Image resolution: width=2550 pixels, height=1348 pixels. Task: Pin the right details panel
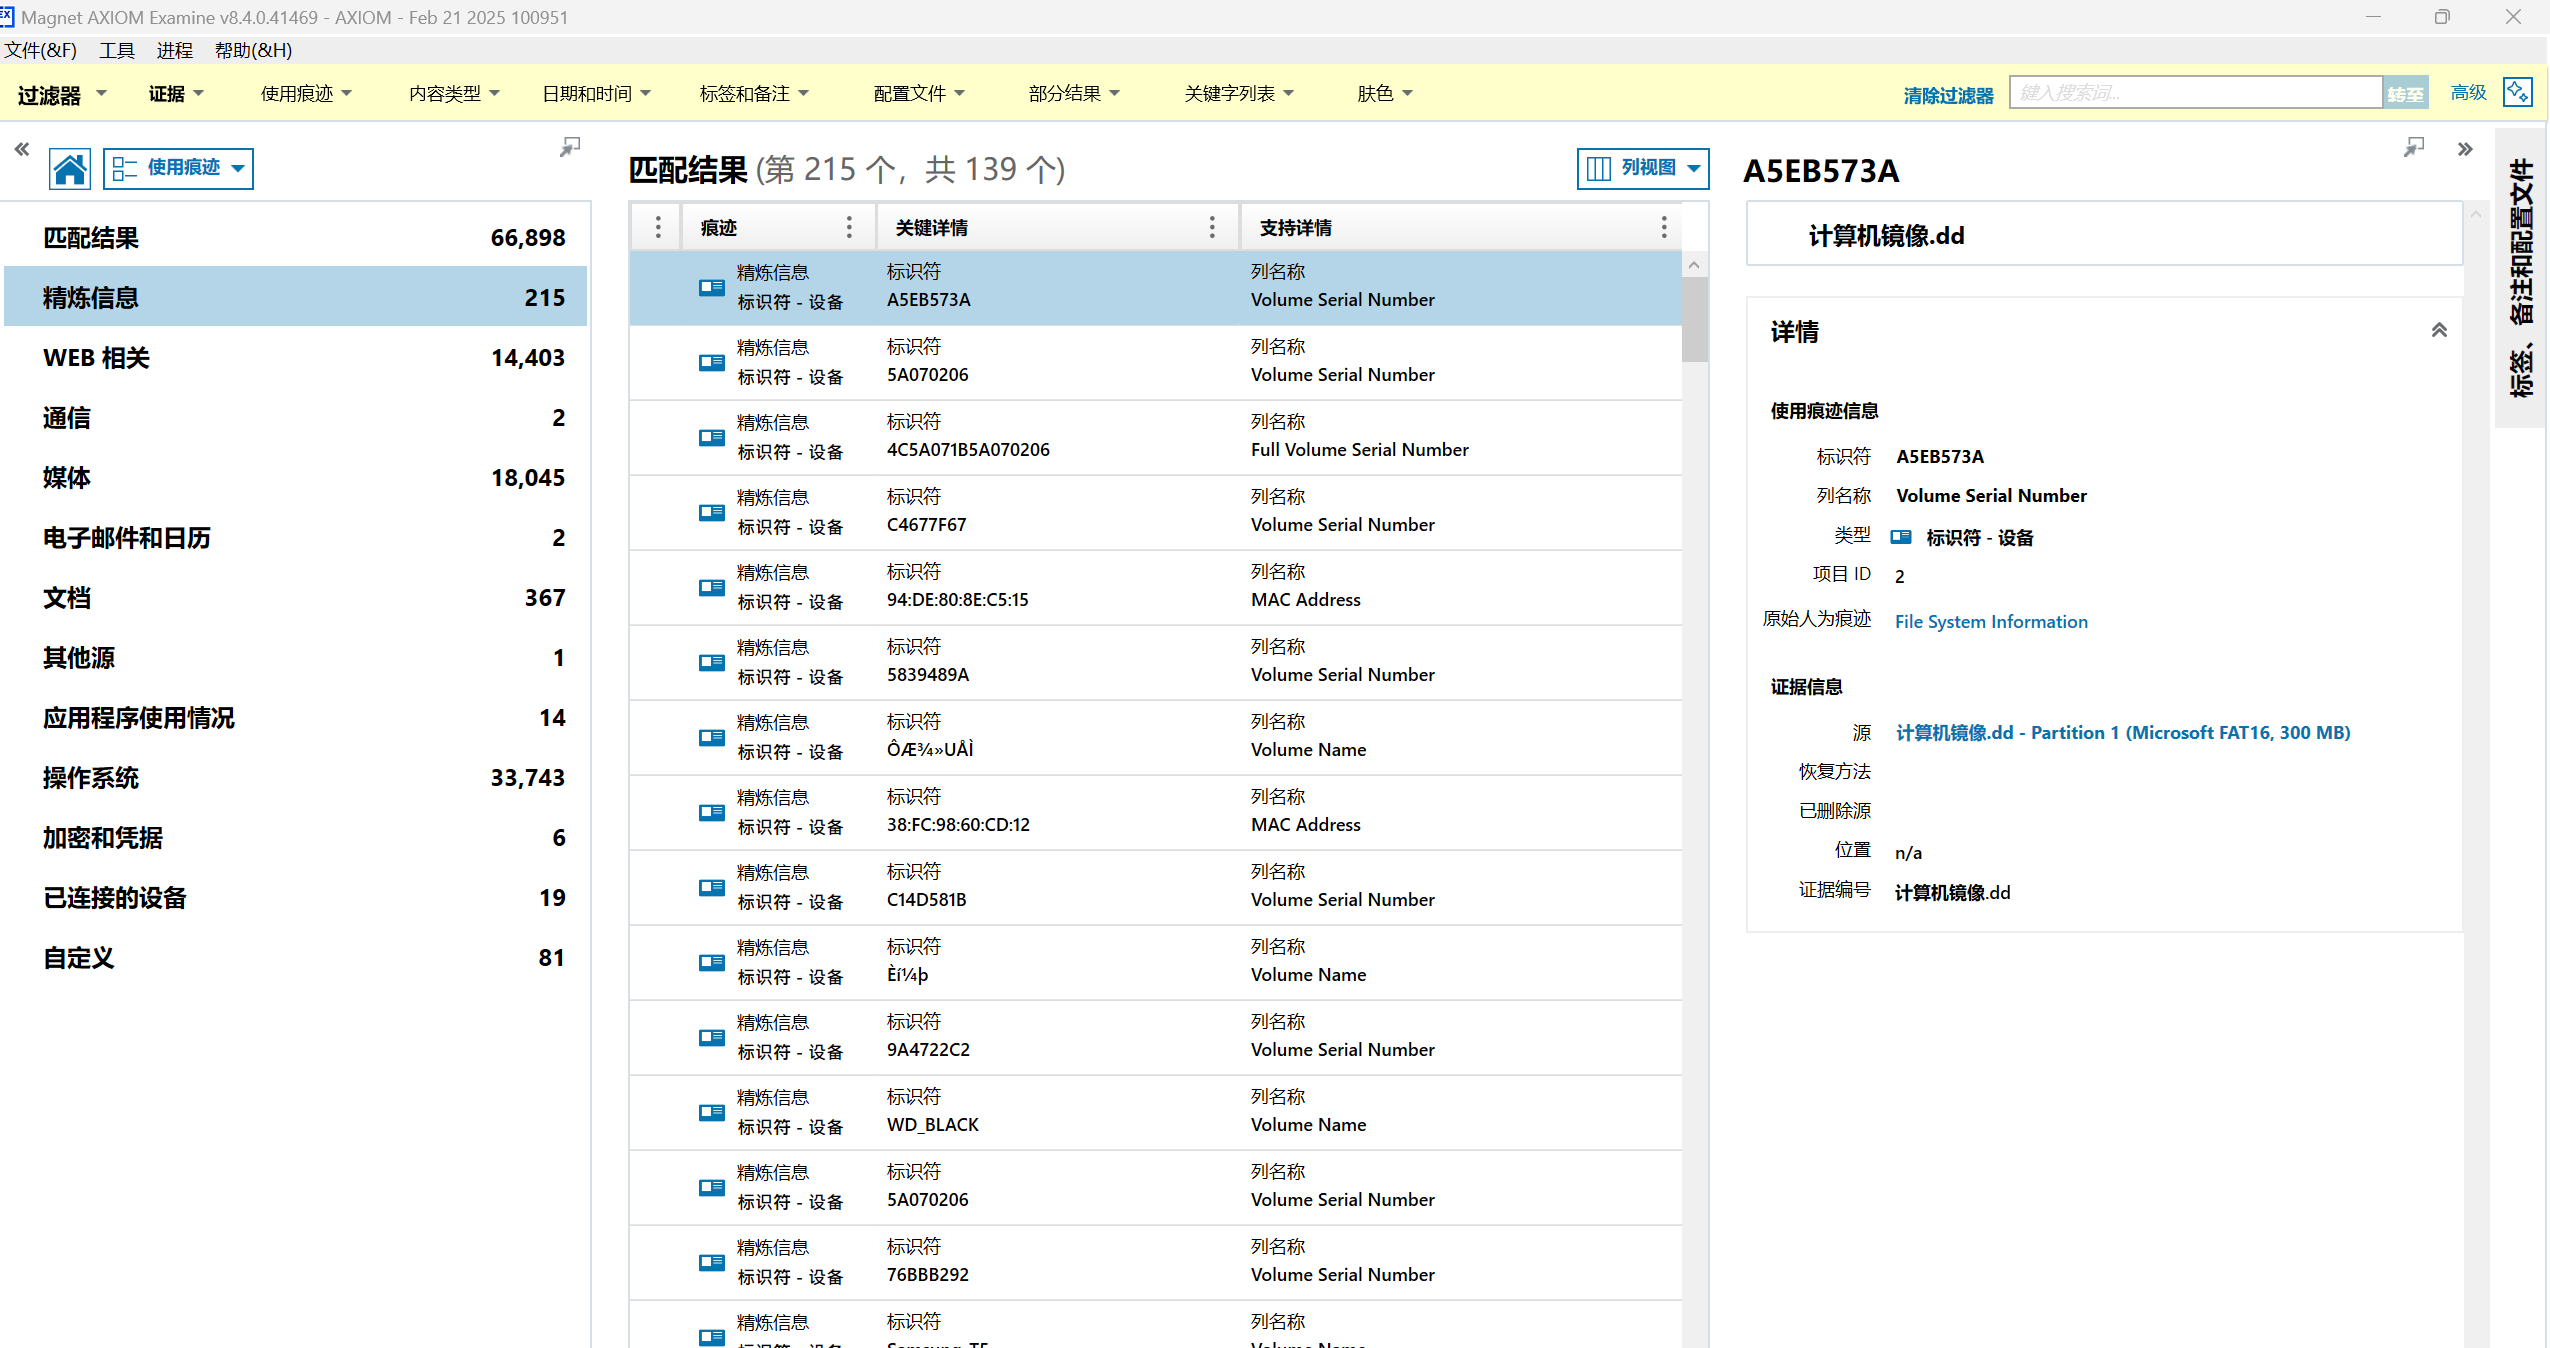(2414, 148)
